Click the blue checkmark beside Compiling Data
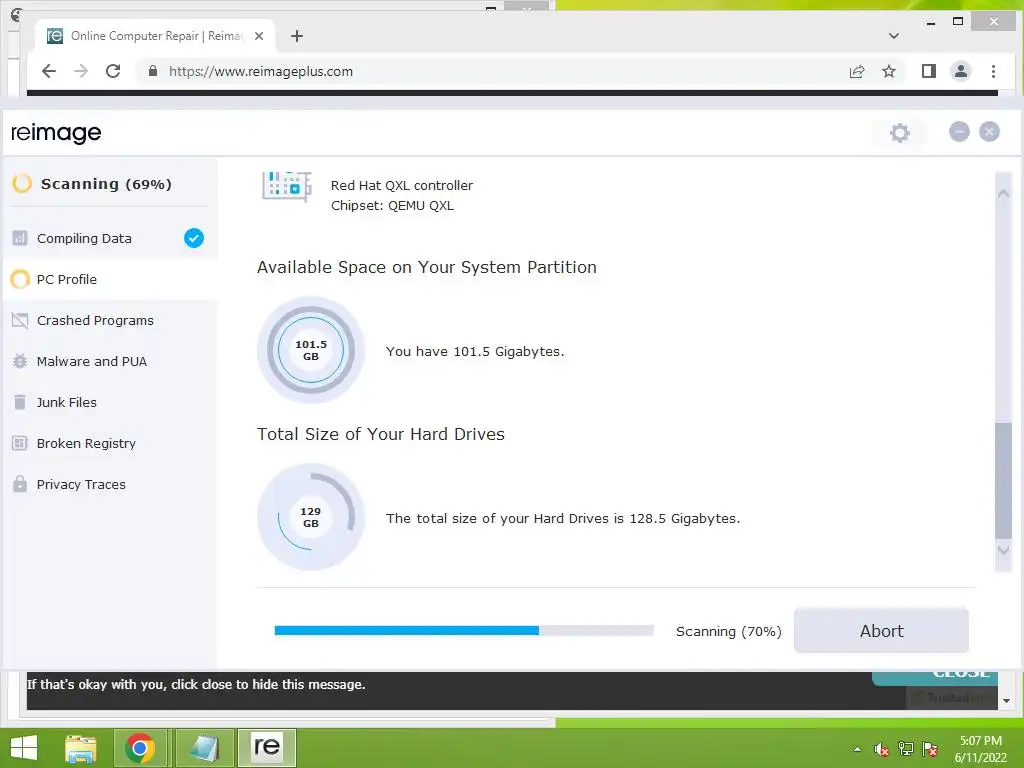Screen dimensions: 1024x768 (x=193, y=238)
